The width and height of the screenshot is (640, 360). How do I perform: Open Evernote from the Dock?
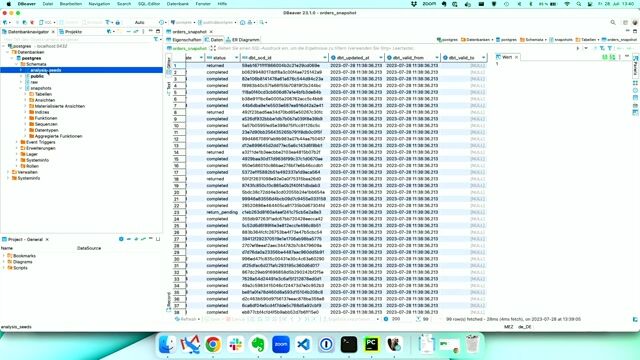[x=258, y=344]
